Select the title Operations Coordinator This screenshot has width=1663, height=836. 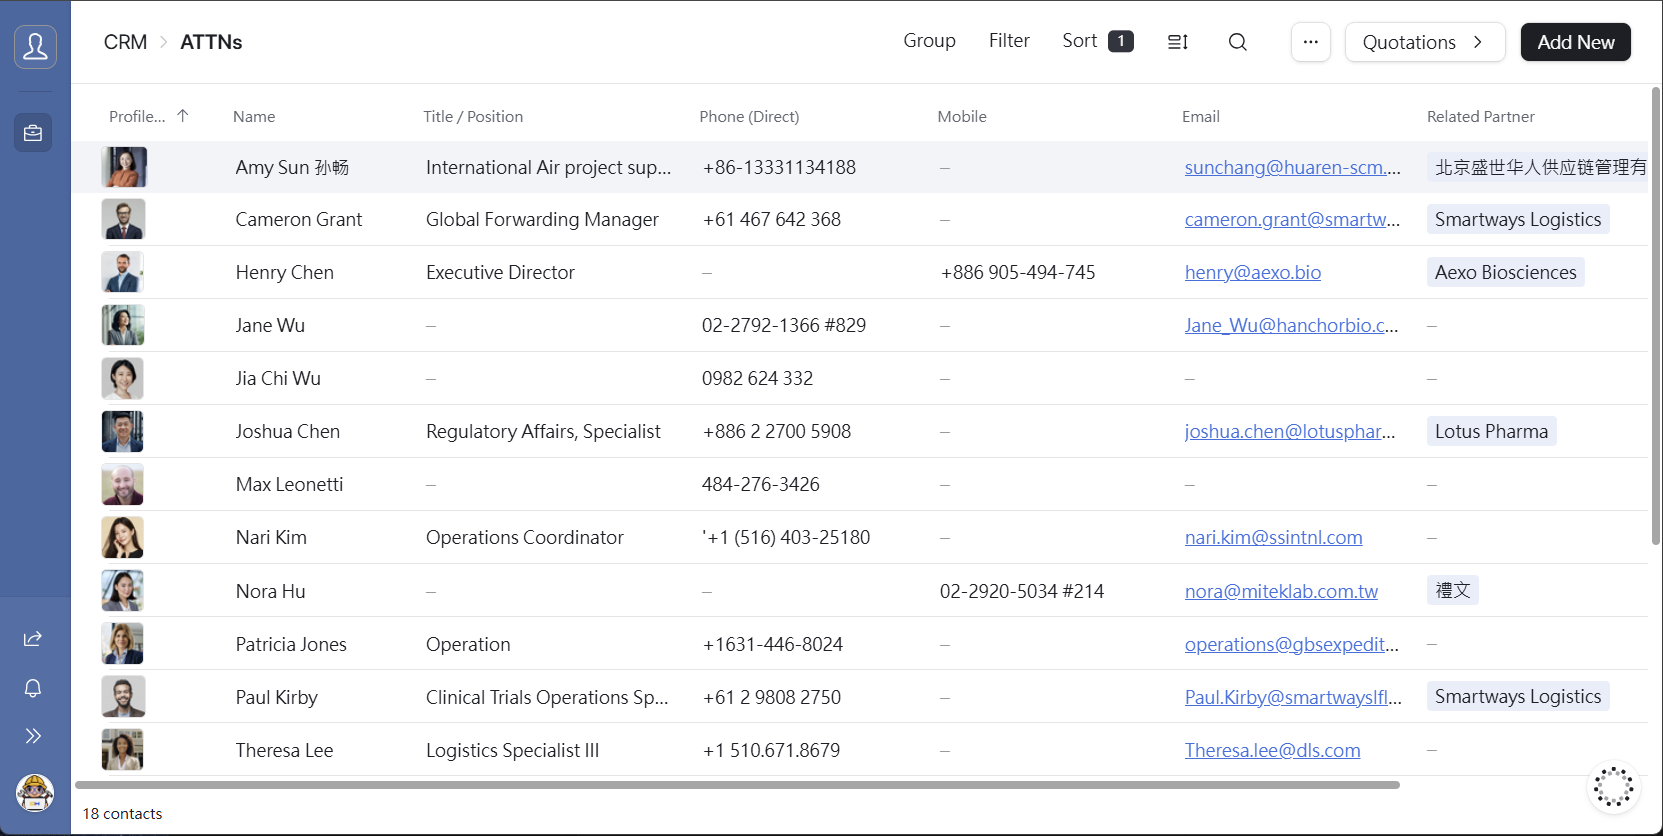tap(524, 537)
